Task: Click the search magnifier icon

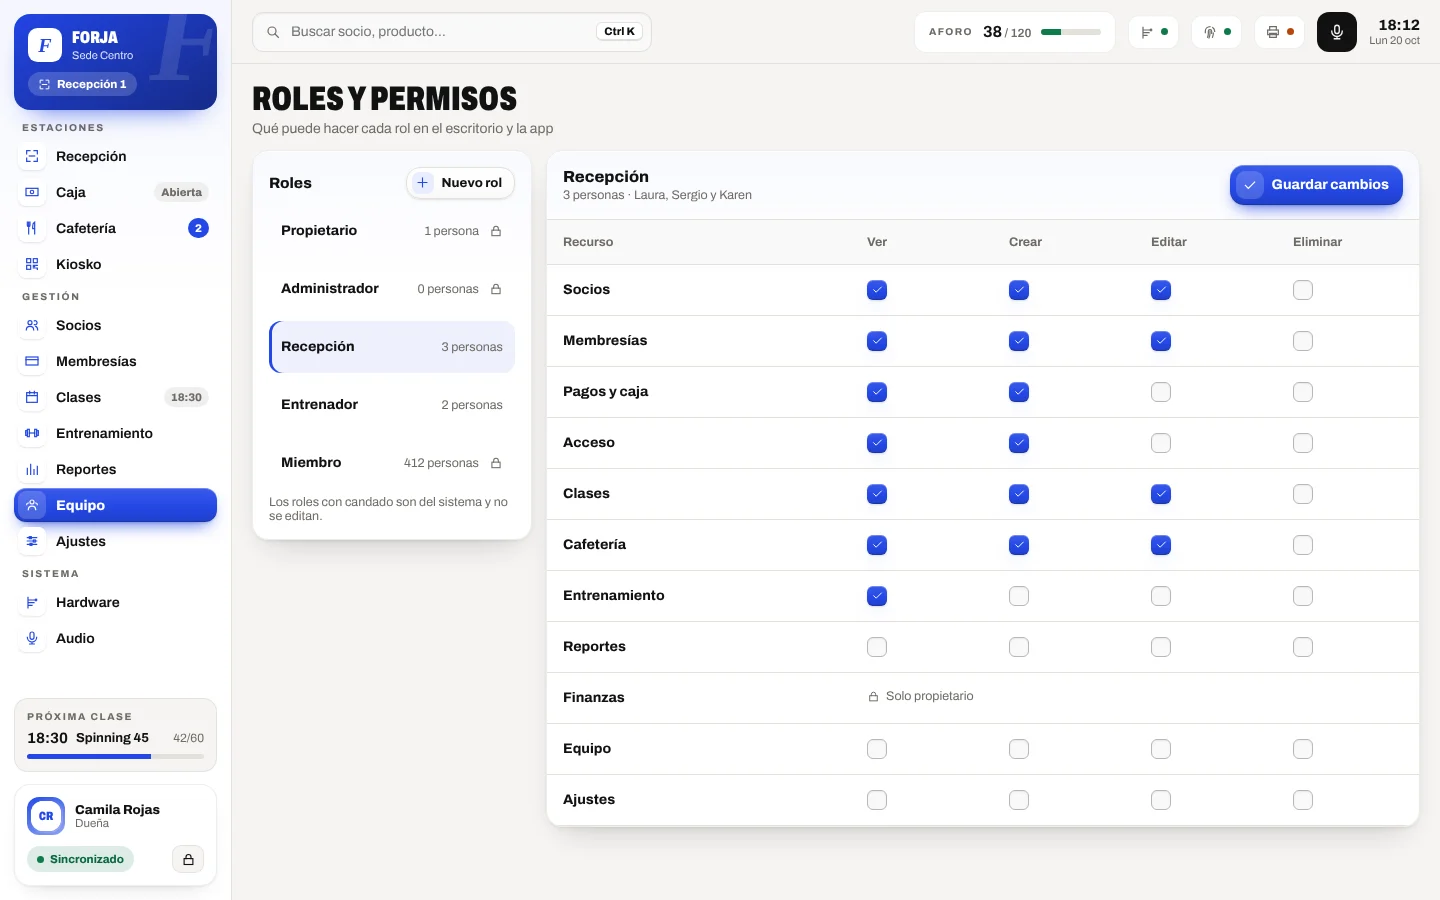Action: point(273,32)
